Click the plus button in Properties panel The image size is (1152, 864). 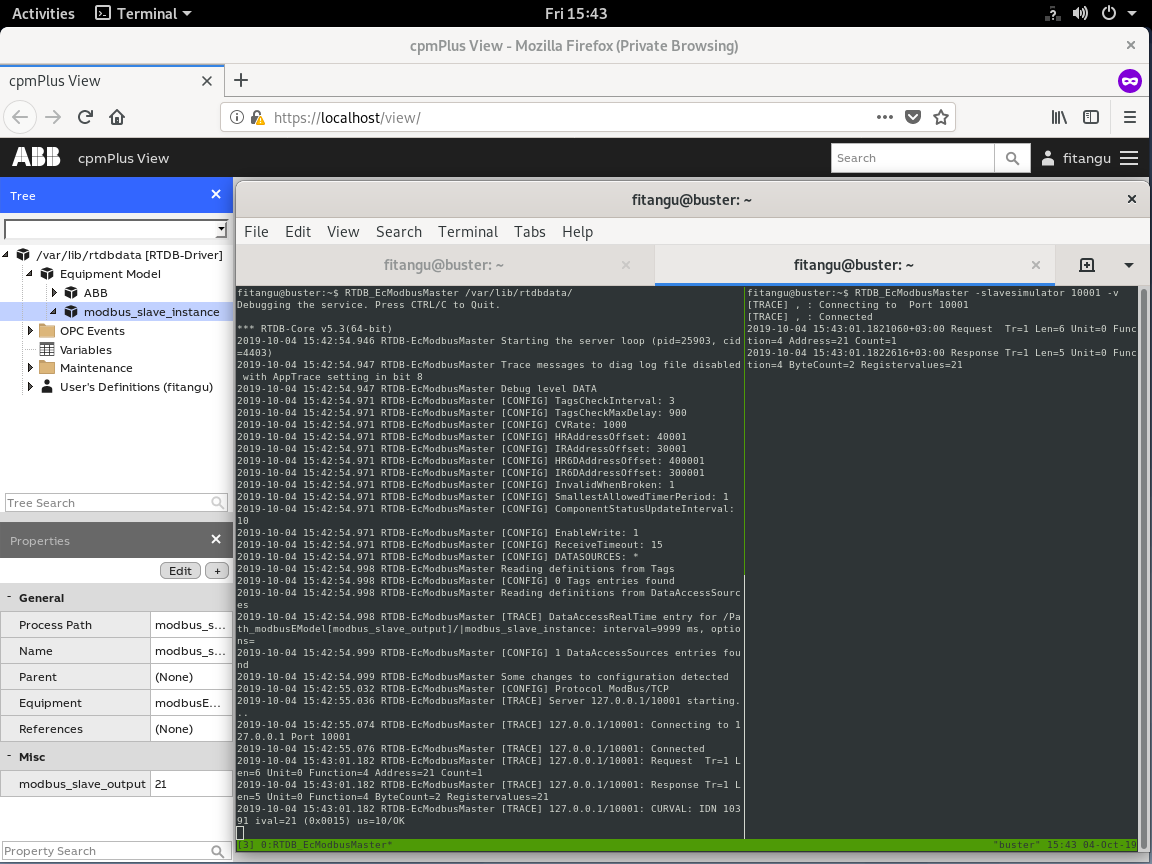coord(217,571)
